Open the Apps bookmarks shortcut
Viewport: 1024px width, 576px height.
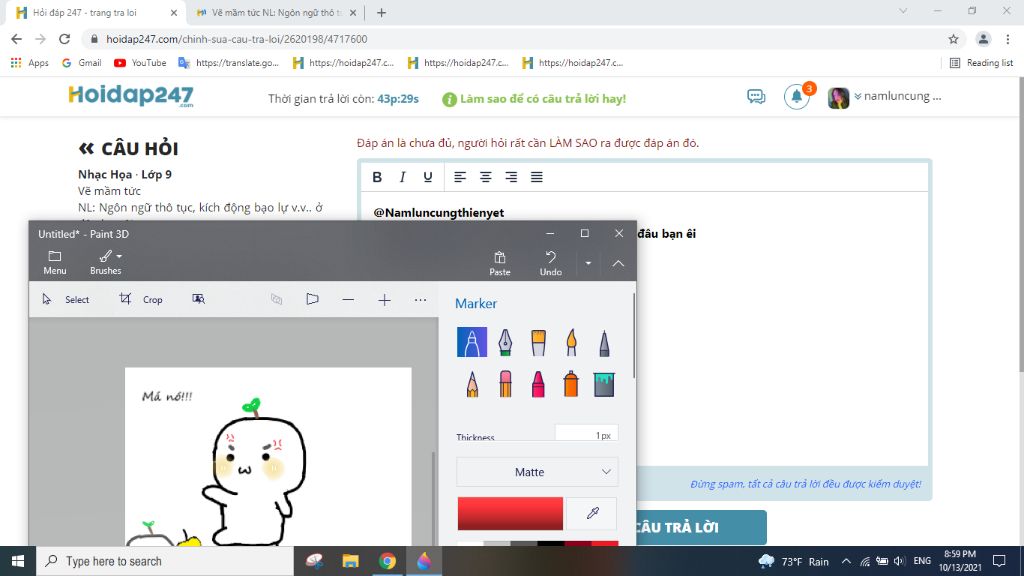[x=29, y=63]
